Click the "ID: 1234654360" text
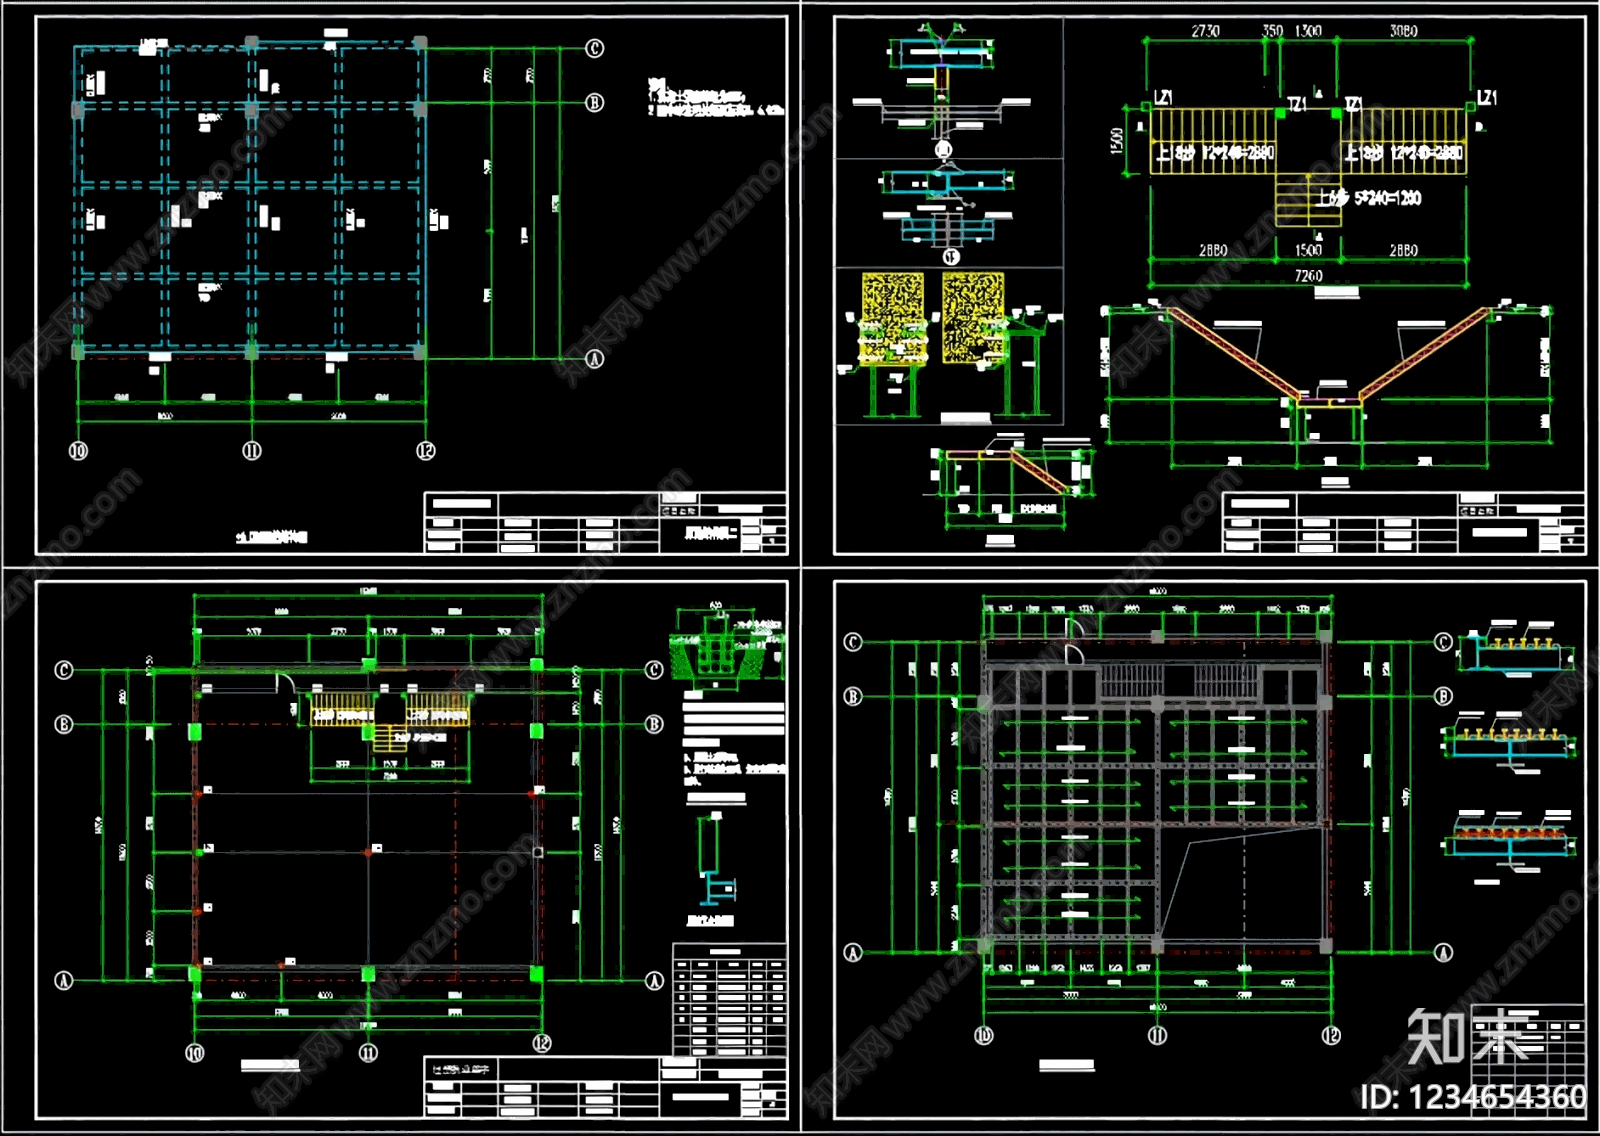 click(1473, 1097)
